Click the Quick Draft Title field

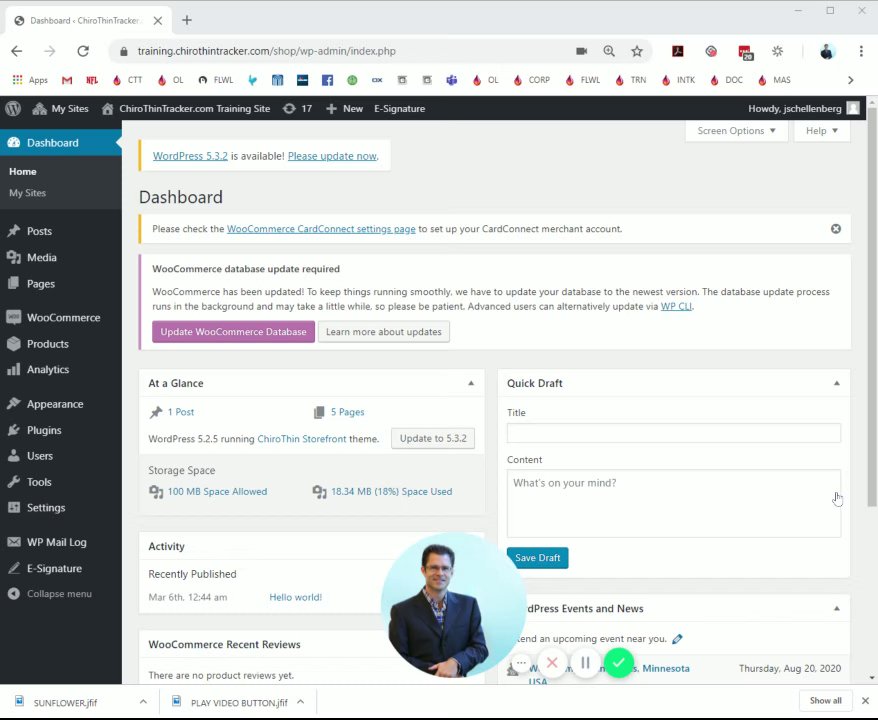click(674, 433)
